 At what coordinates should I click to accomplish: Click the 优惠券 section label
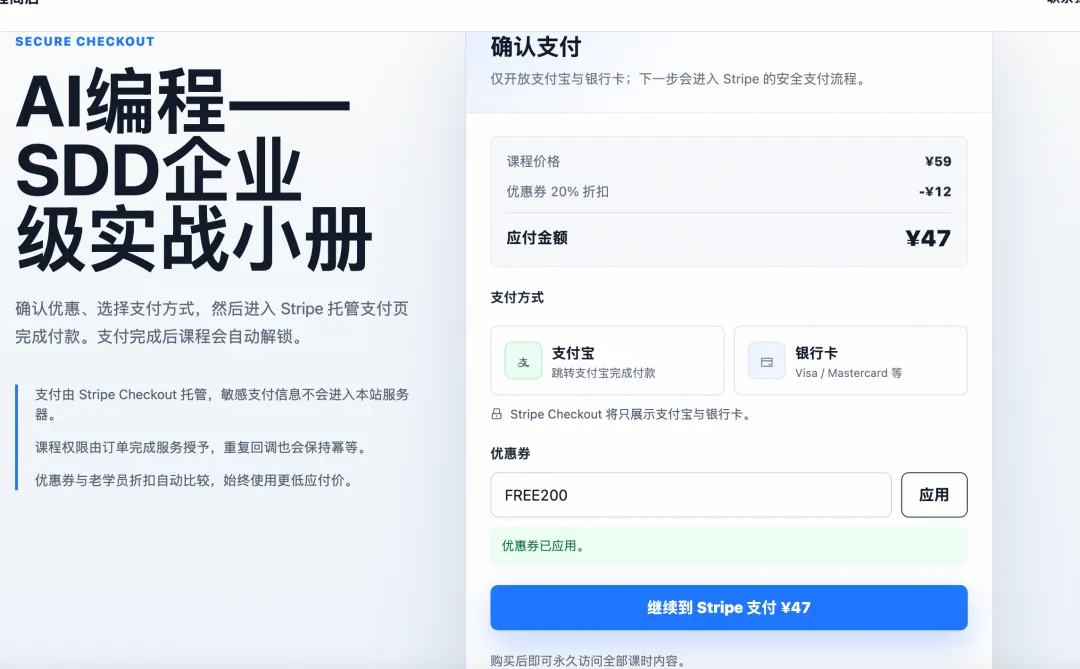pos(510,453)
